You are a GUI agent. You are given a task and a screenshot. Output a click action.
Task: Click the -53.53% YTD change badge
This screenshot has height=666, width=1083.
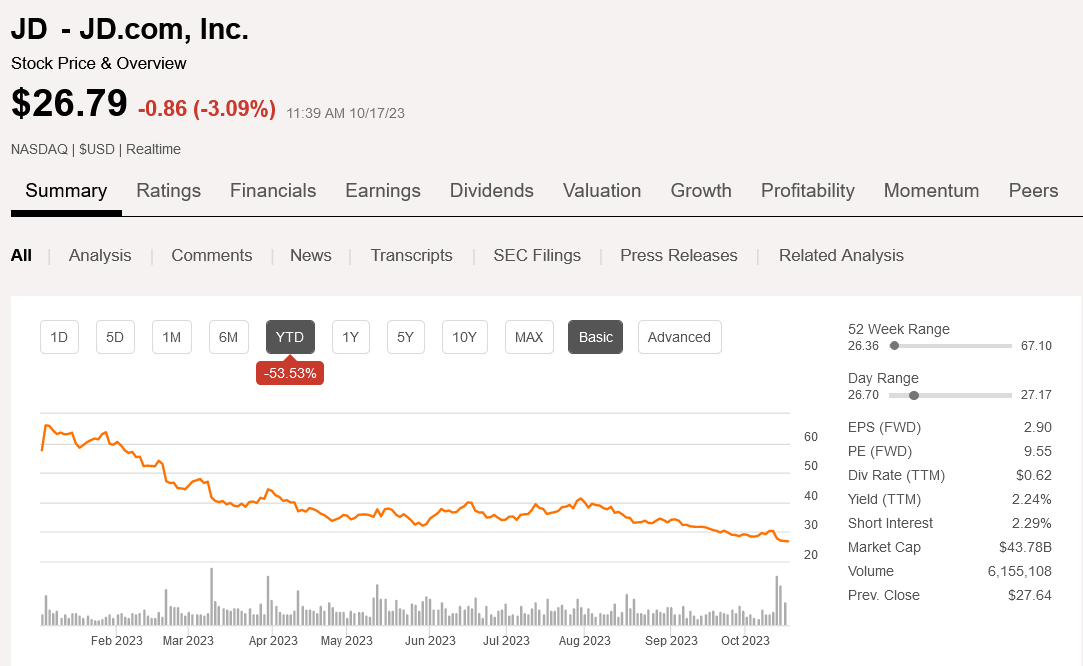coord(290,373)
